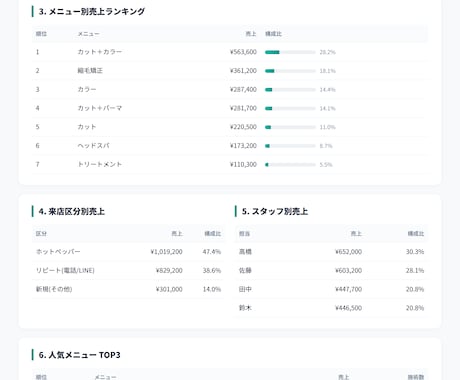Screen dimensions: 460x380
Task: Click the 30.3% staff share
Action: (415, 252)
